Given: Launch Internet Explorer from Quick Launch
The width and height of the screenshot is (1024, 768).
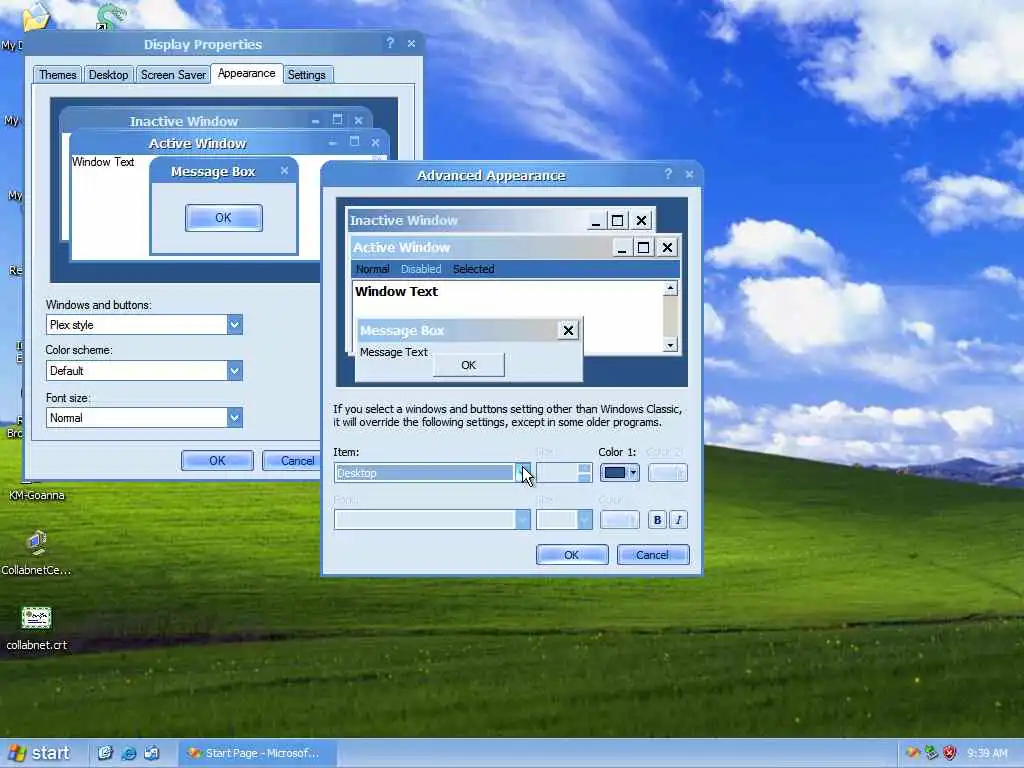Looking at the screenshot, I should [129, 753].
